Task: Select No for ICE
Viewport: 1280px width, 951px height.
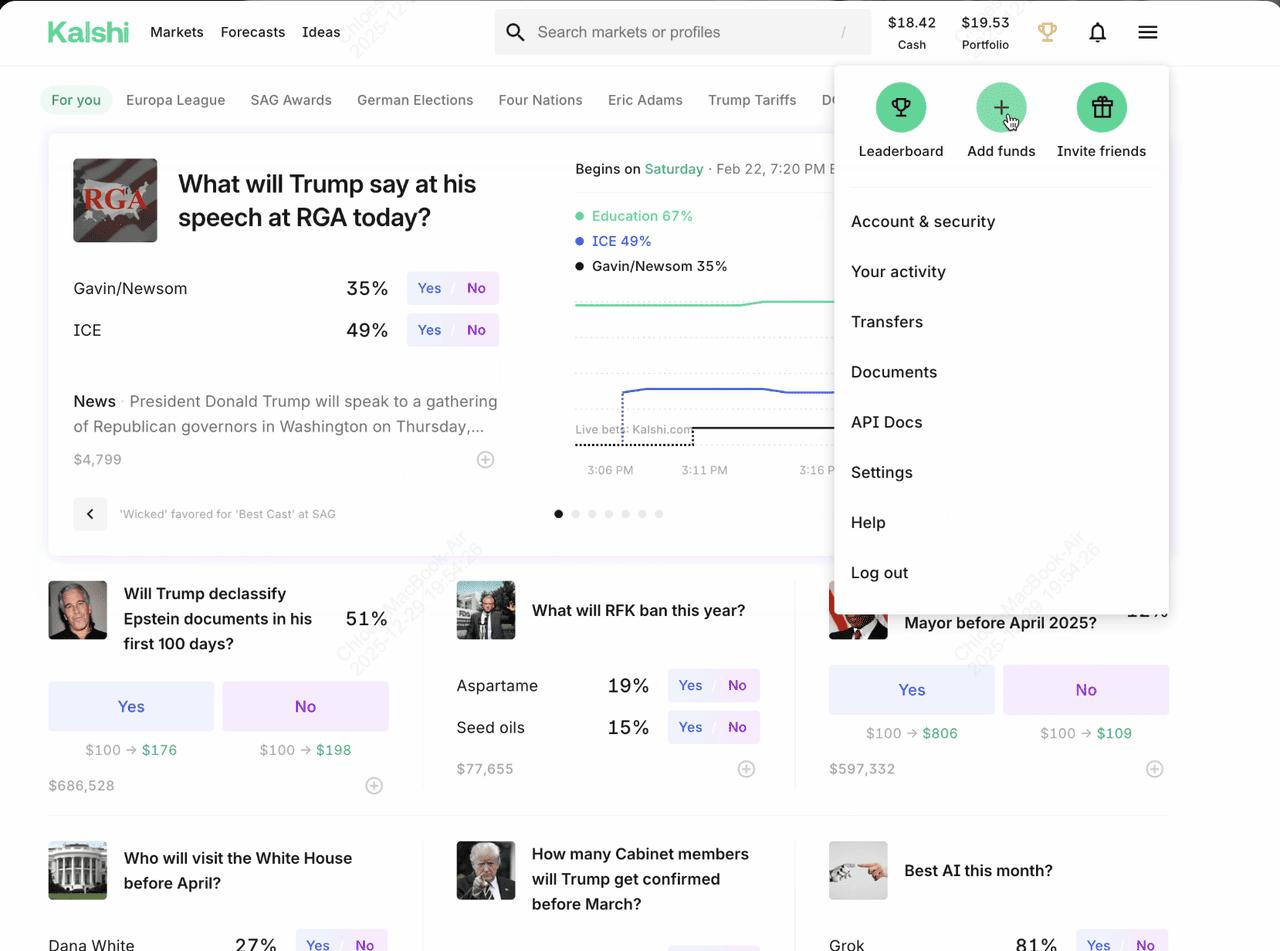Action: click(476, 330)
